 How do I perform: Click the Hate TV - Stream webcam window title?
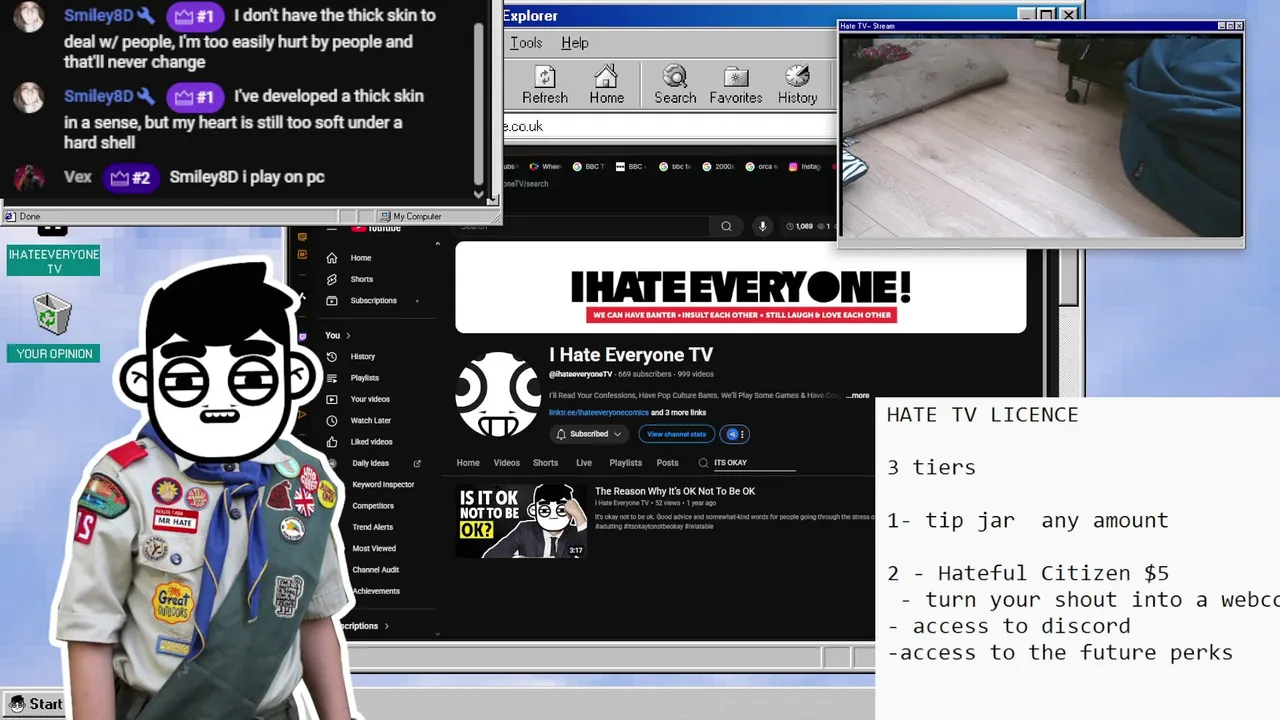867,26
